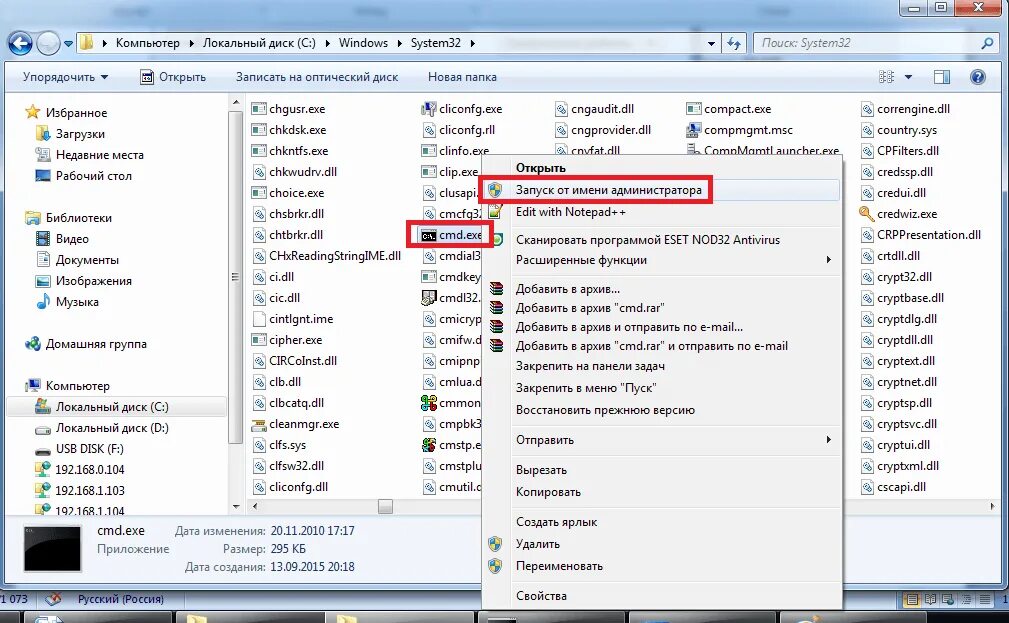Screen dimensions: 1009x623
Task: Open Help via the question mark icon
Action: 977,76
